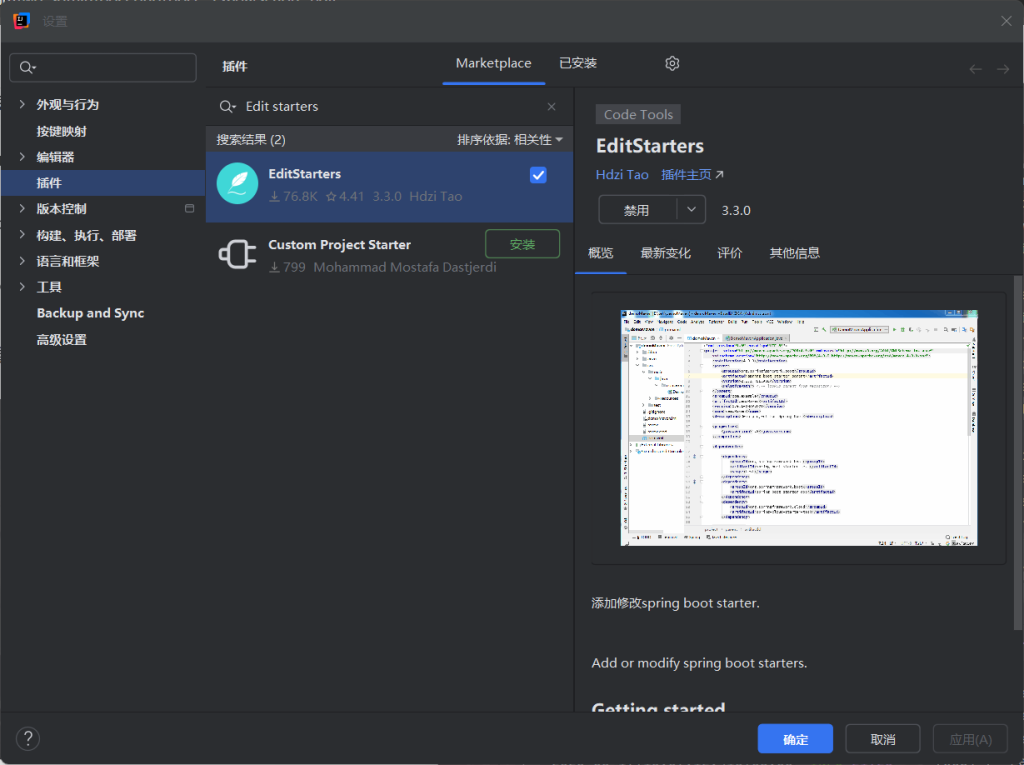Select the 概览 tab
The image size is (1024, 765).
click(x=601, y=253)
